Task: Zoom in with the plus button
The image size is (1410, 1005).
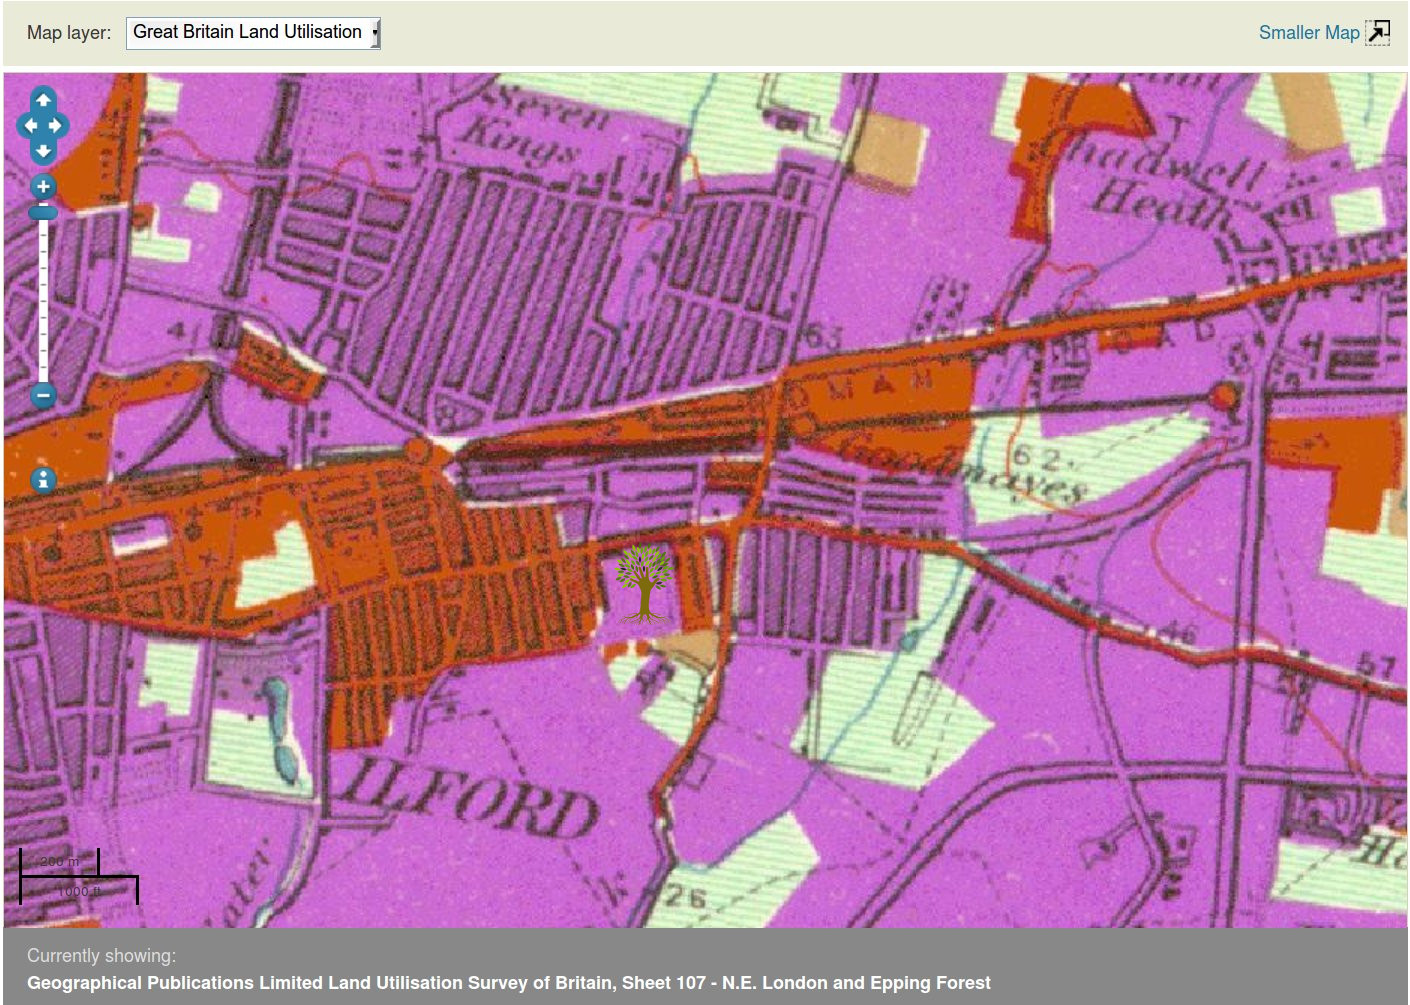Action: point(42,186)
